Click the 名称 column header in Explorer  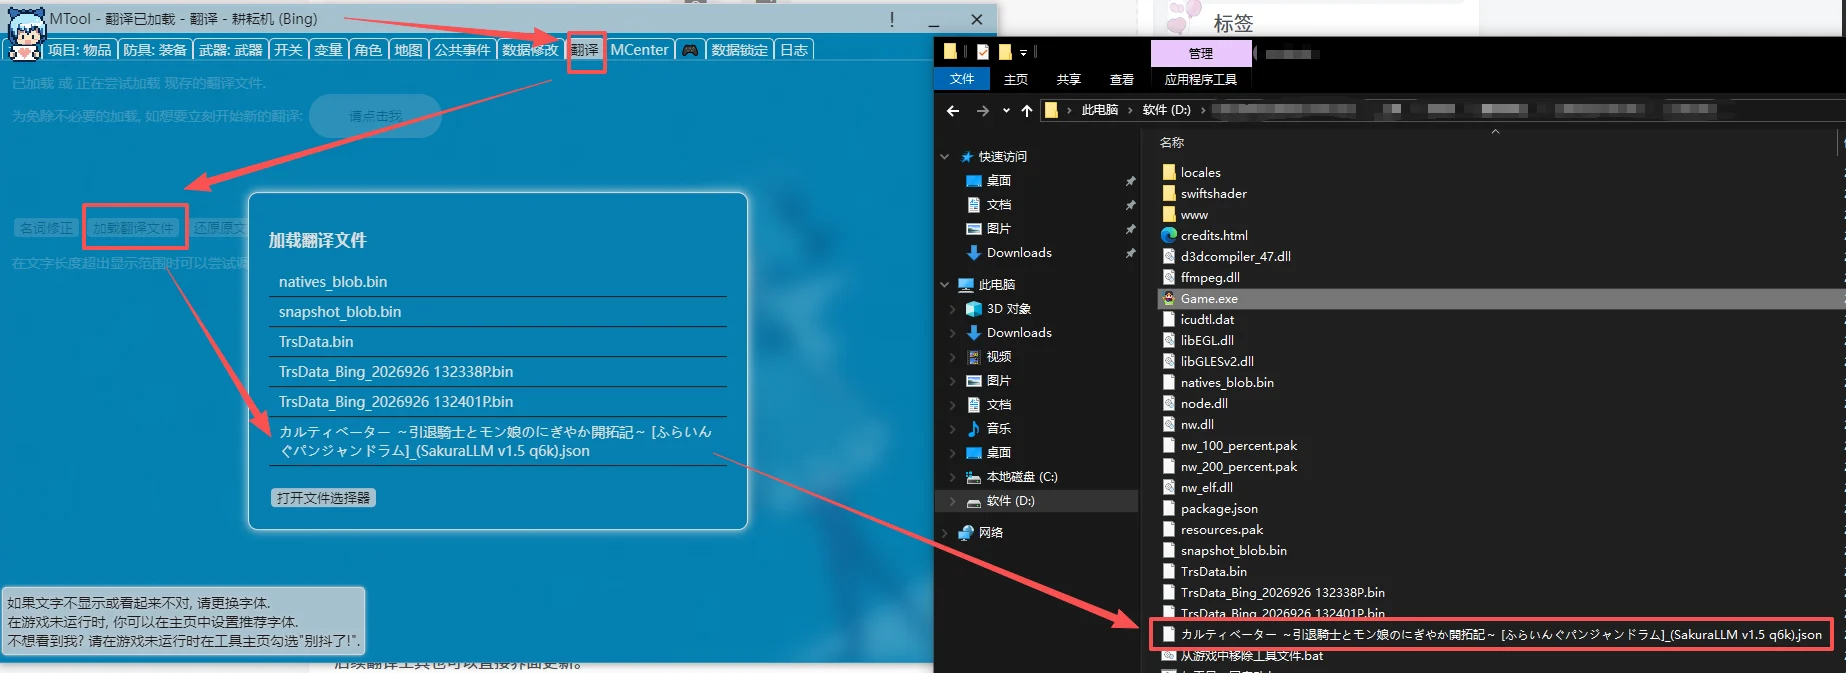1172,142
